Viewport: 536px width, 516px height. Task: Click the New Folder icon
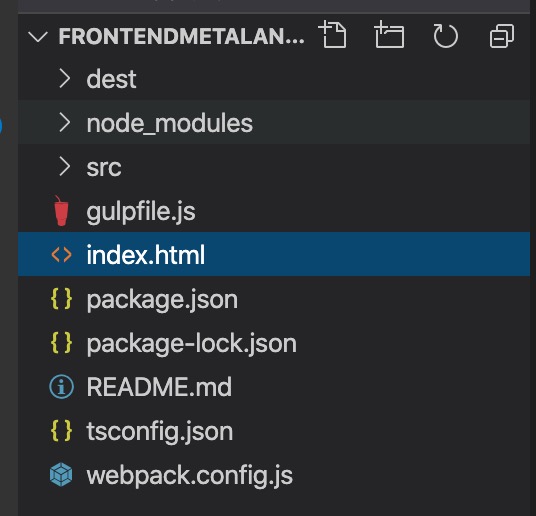click(389, 35)
